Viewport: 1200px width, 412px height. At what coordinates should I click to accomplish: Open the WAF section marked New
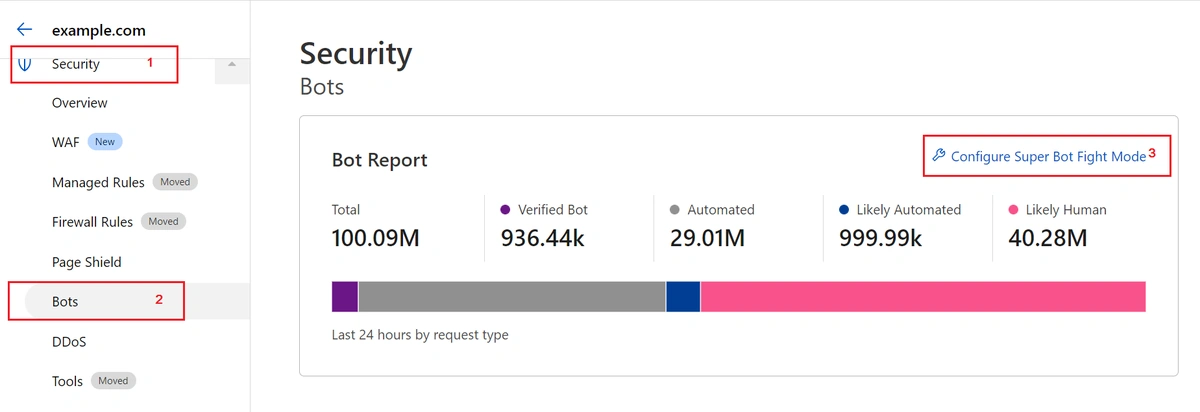pyautogui.click(x=66, y=142)
